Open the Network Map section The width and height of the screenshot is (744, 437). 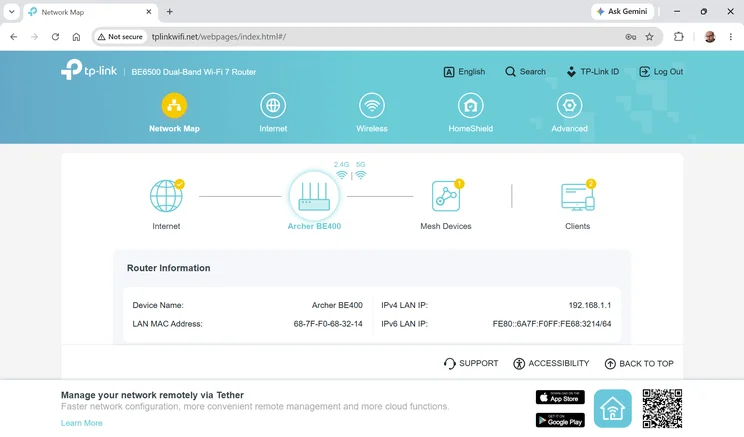coord(174,113)
